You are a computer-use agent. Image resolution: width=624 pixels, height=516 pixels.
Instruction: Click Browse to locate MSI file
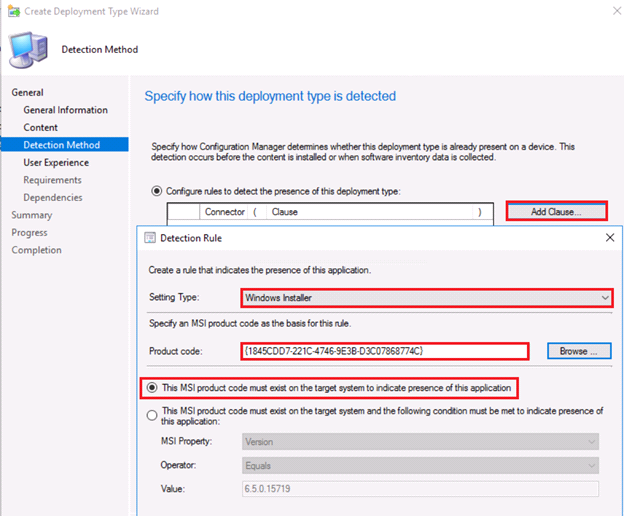coord(578,351)
